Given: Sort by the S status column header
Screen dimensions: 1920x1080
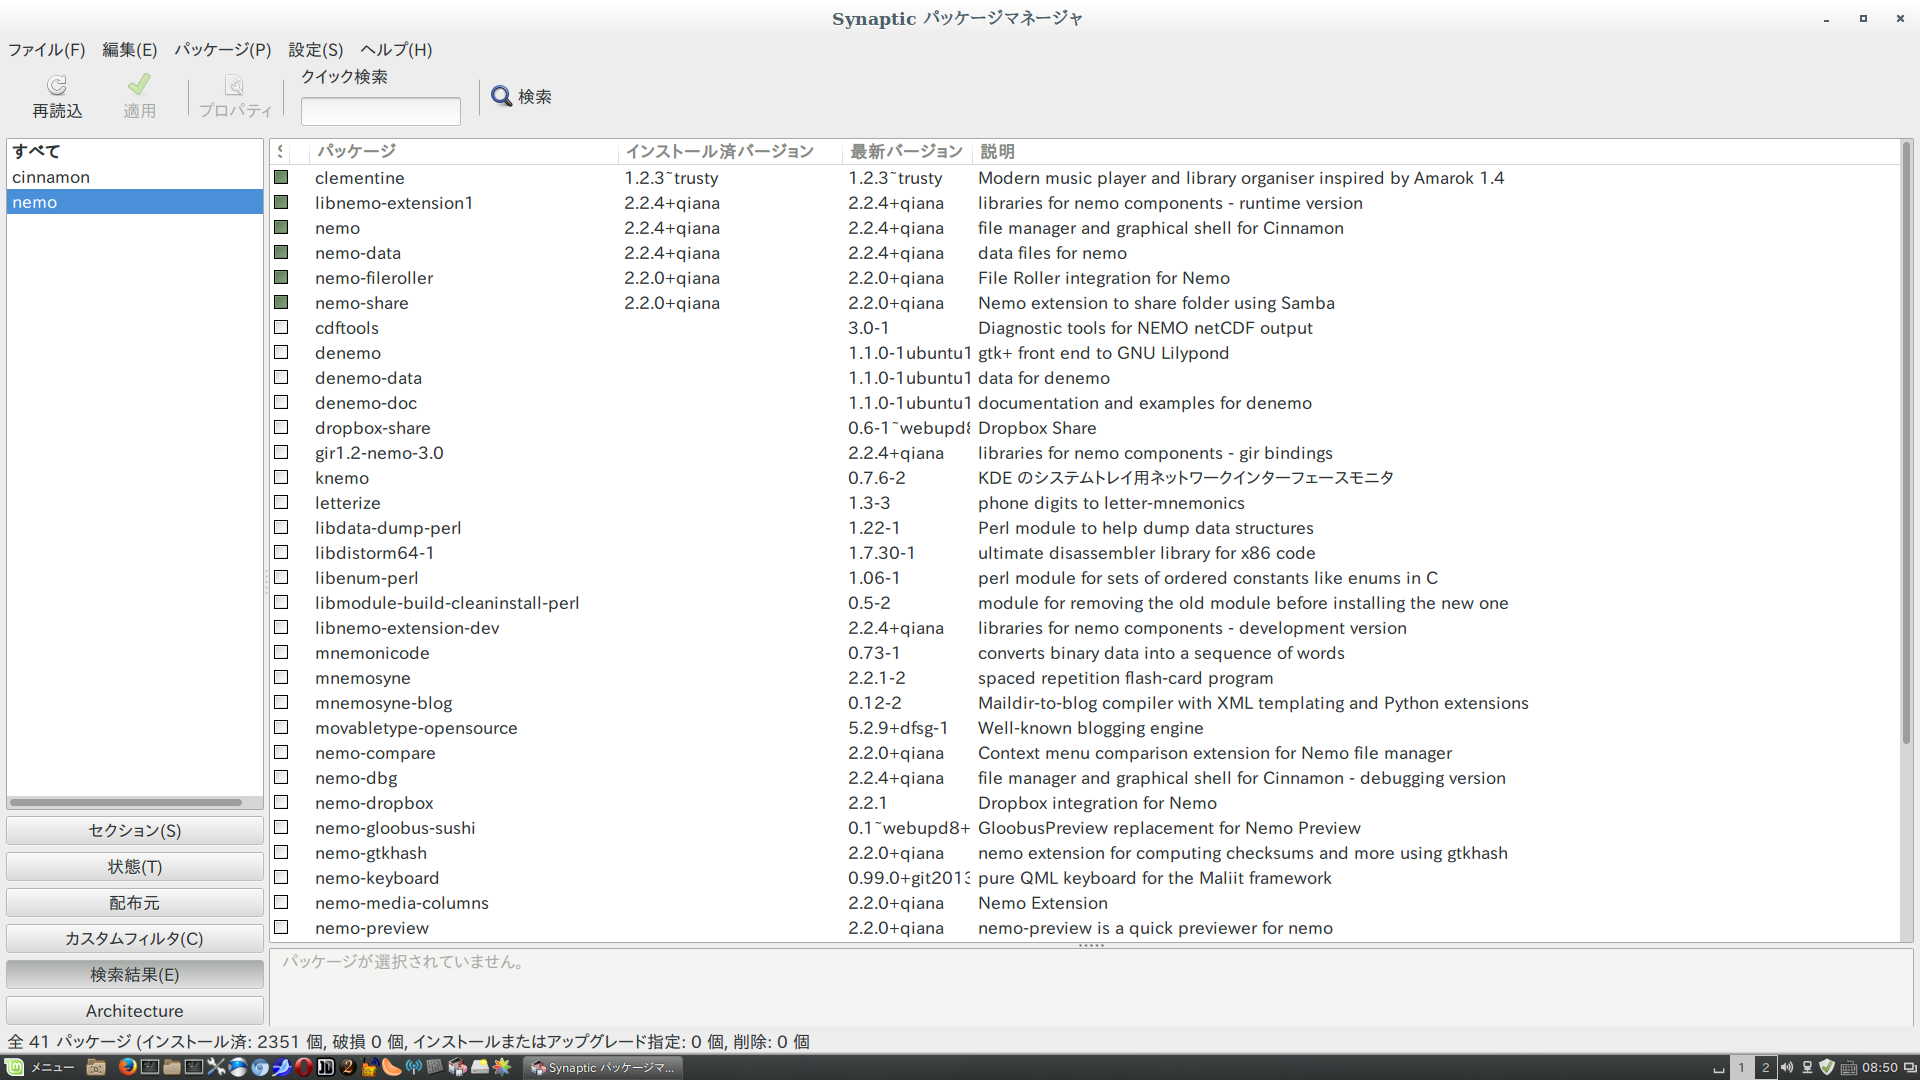Looking at the screenshot, I should pyautogui.click(x=281, y=151).
